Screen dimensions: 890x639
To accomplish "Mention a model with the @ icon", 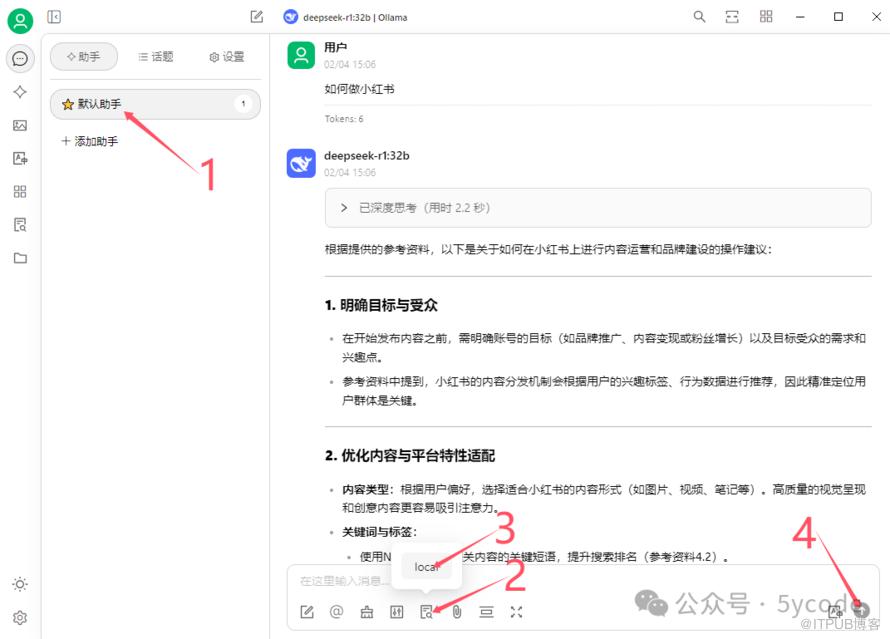I will click(x=336, y=612).
